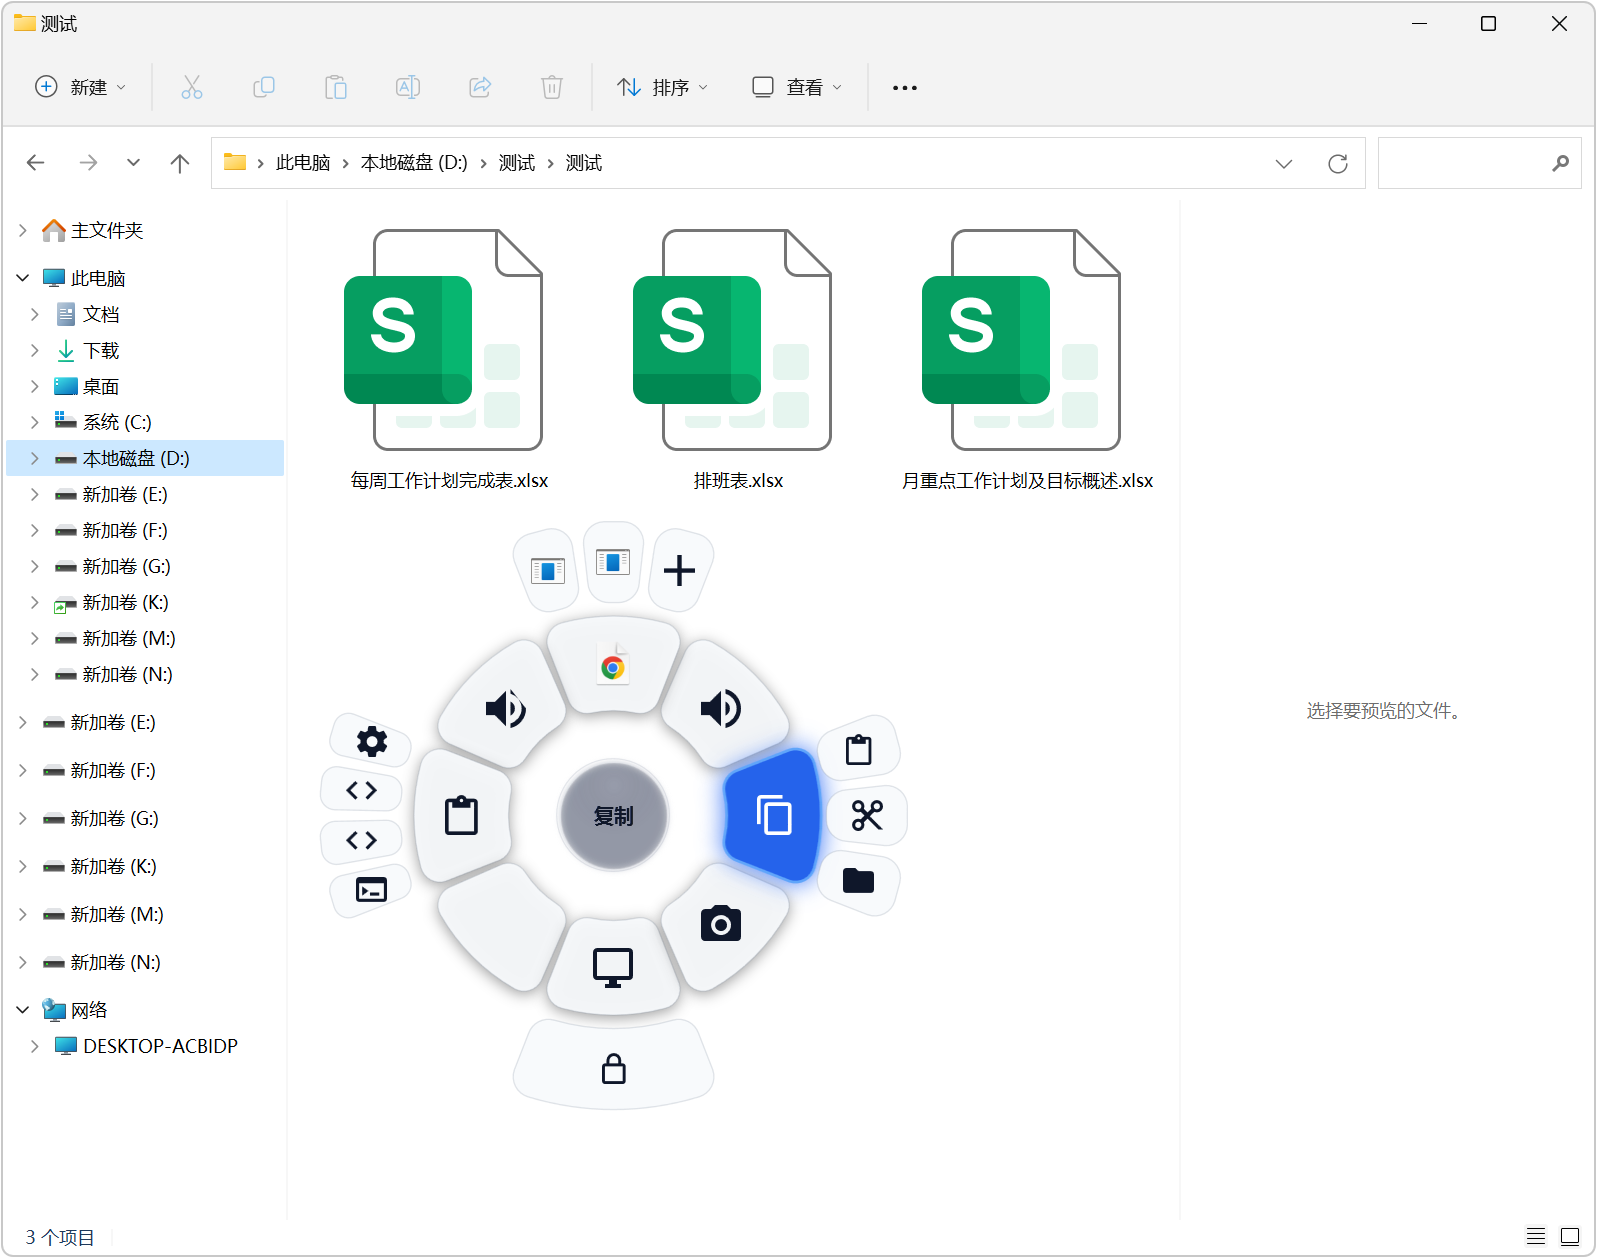The height and width of the screenshot is (1258, 1597).
Task: Open the 排序 sort menu
Action: click(662, 87)
